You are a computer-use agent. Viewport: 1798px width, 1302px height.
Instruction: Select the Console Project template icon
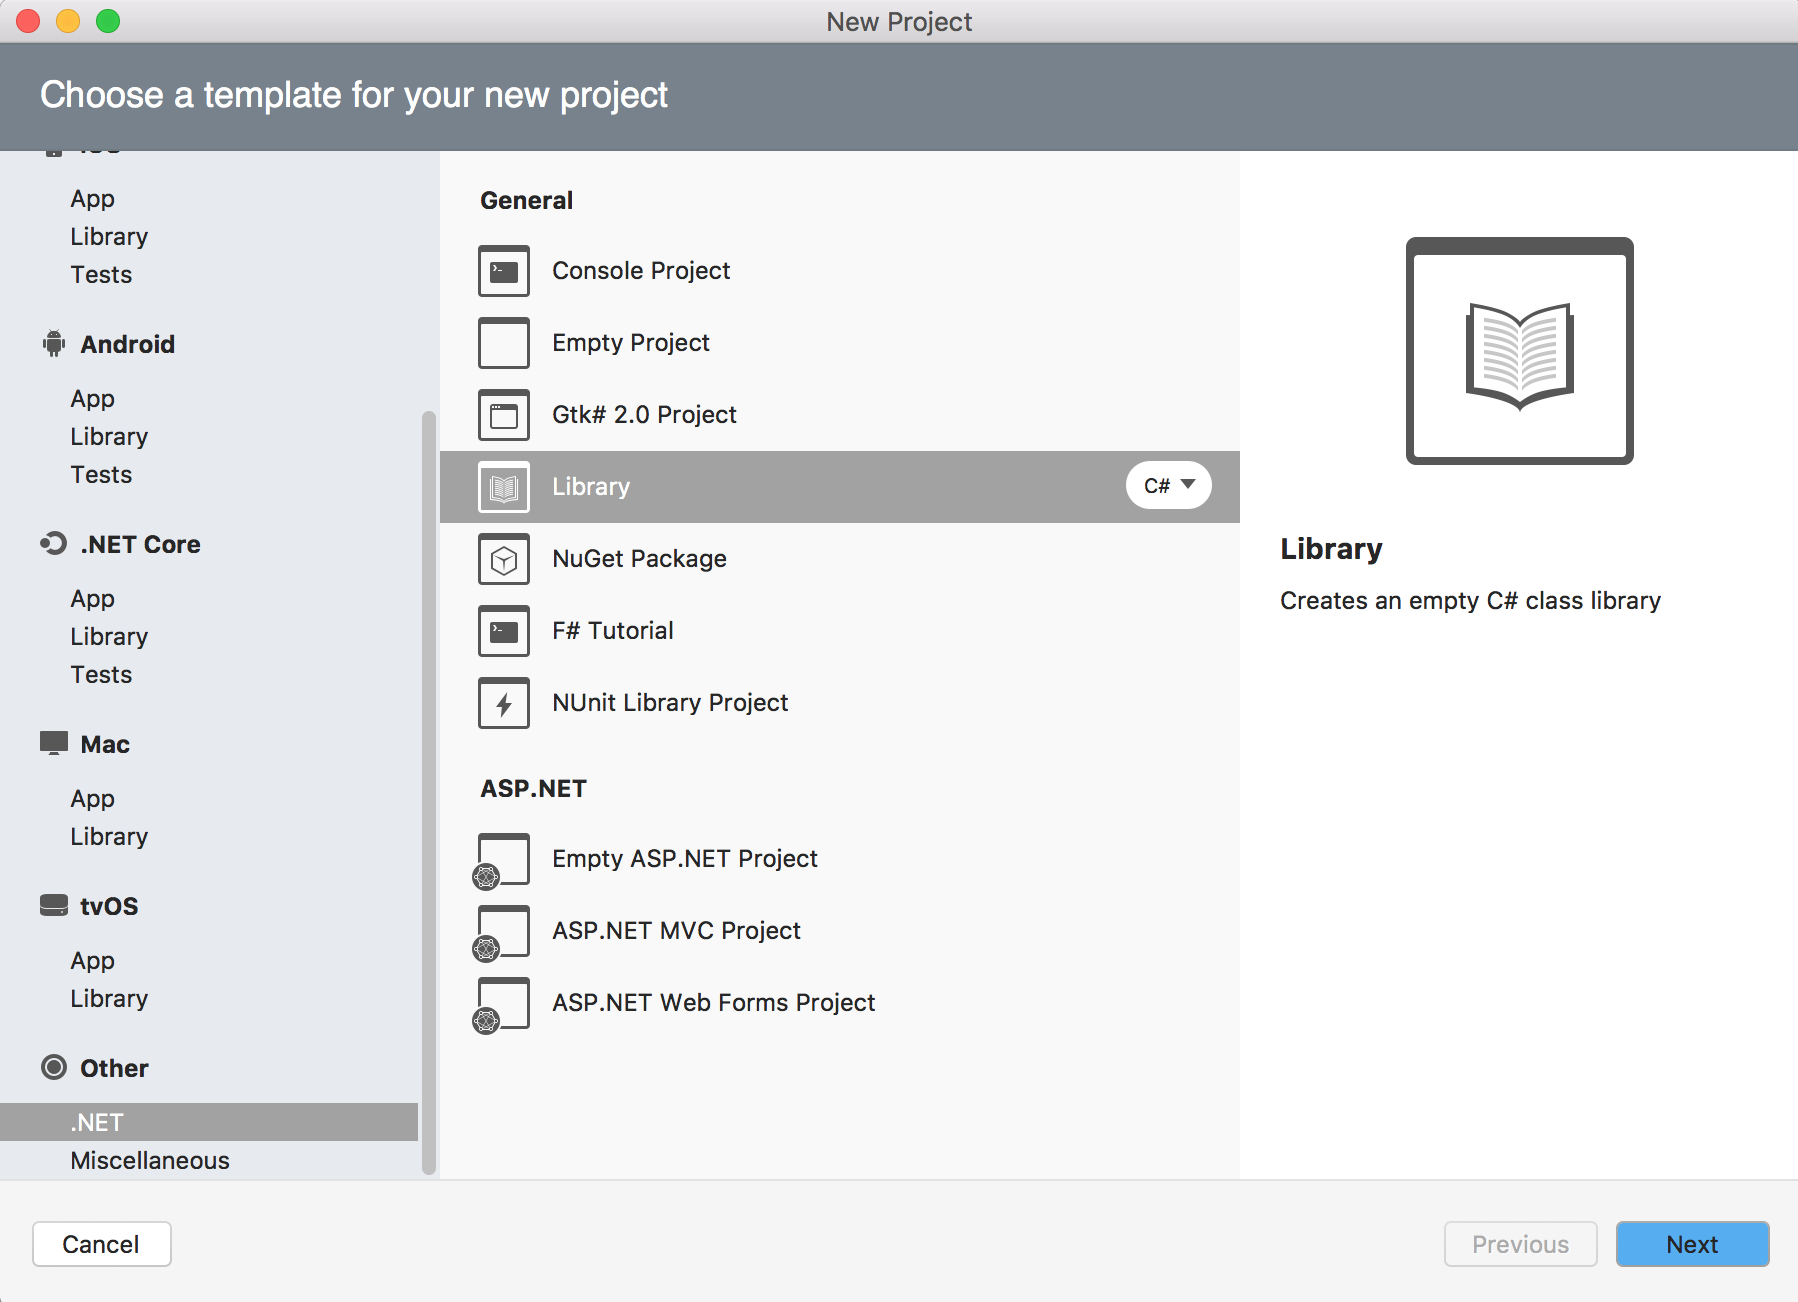(x=504, y=271)
